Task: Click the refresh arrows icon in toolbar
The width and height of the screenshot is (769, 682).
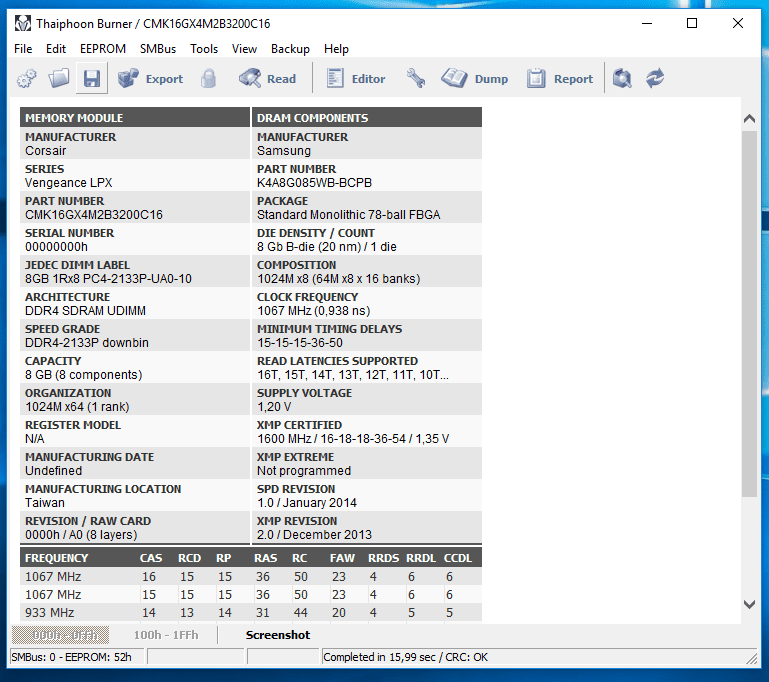Action: click(655, 78)
